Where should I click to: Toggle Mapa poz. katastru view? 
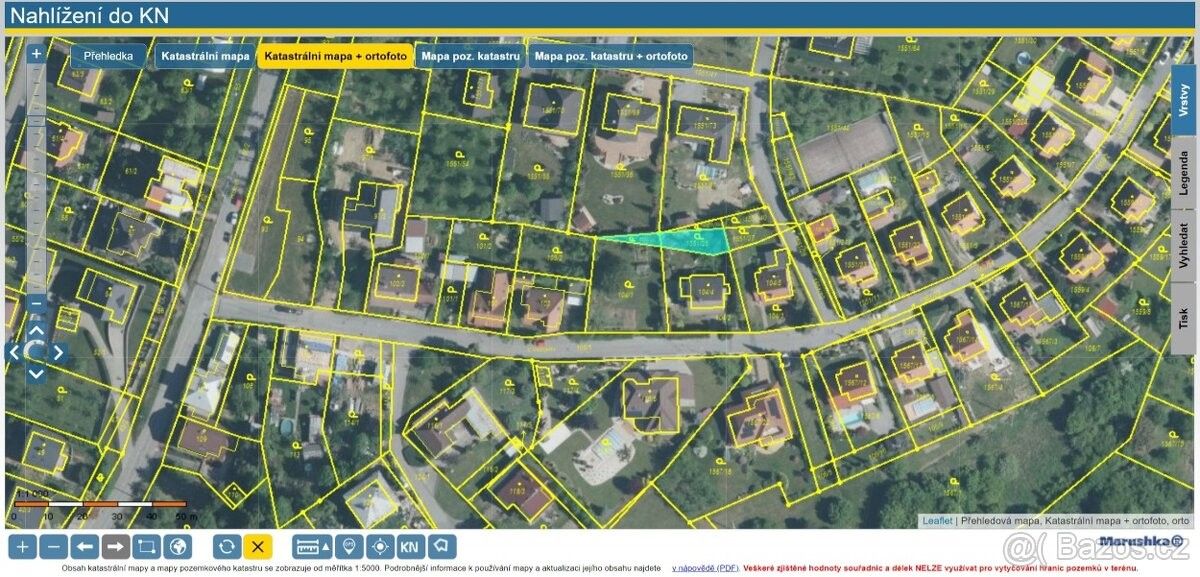(x=470, y=57)
